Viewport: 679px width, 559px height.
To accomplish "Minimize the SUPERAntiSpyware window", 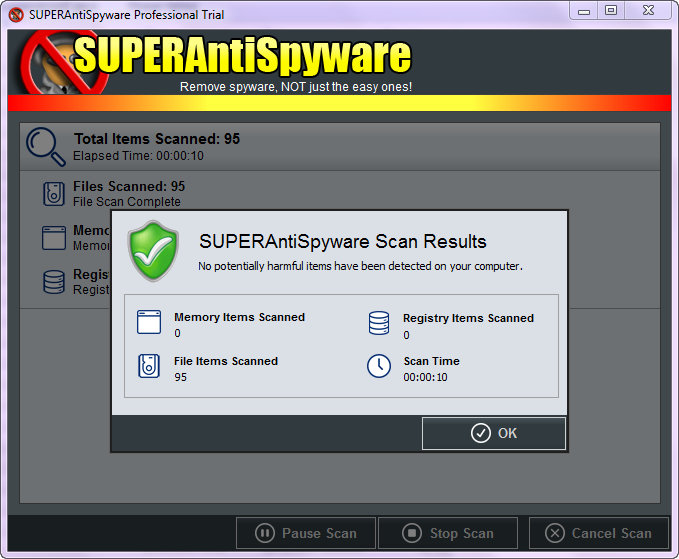I will [x=584, y=11].
